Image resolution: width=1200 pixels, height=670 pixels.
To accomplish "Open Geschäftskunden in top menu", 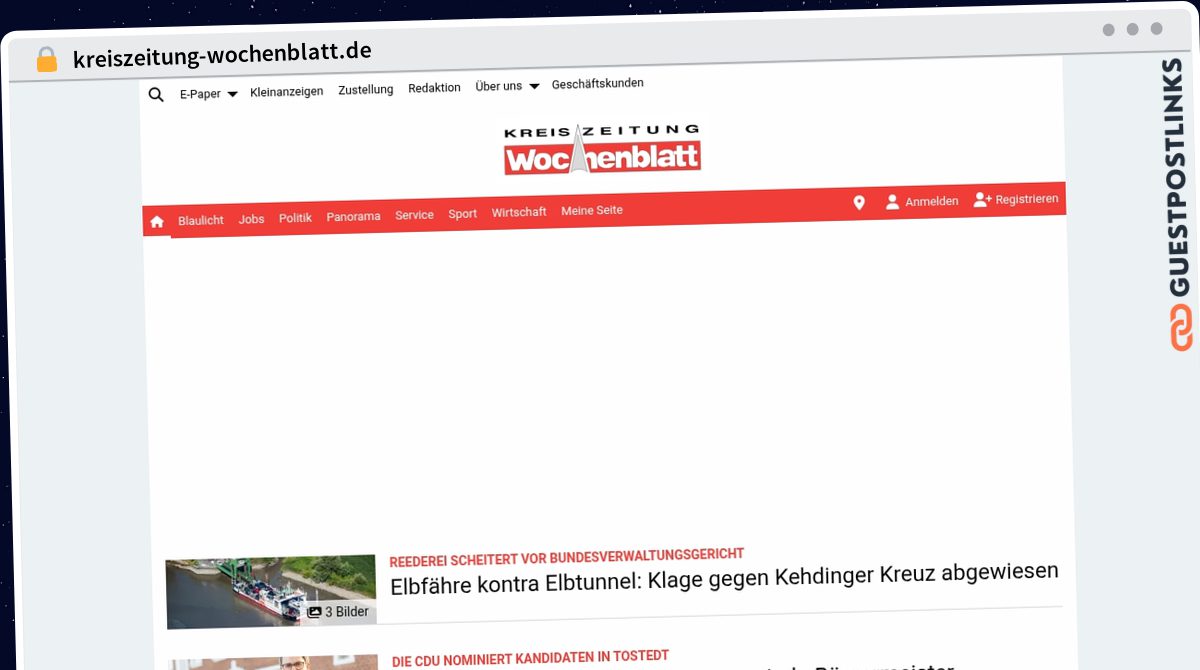I will [598, 84].
